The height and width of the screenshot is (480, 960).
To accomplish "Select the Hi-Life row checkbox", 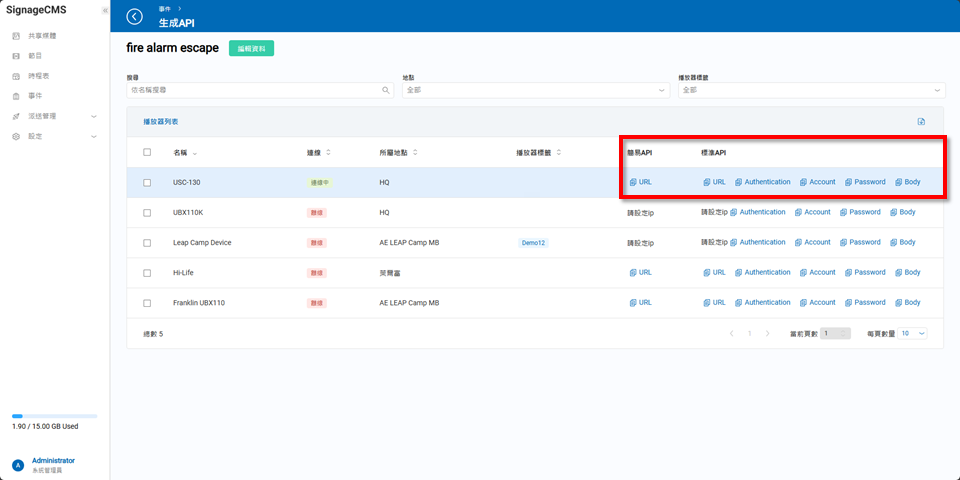I will [x=147, y=272].
